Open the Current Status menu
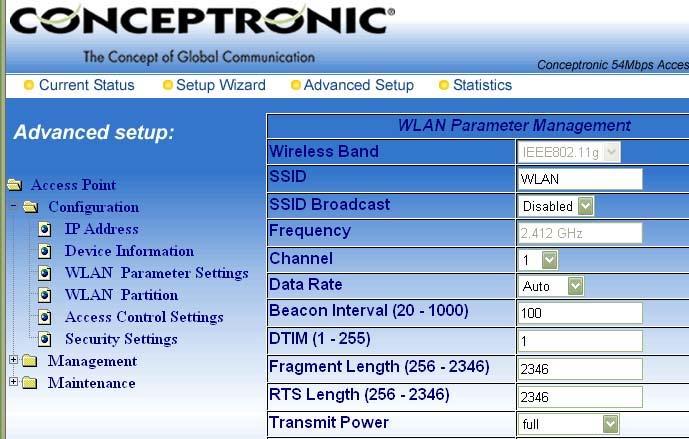Image resolution: width=689 pixels, height=439 pixels. pos(87,85)
